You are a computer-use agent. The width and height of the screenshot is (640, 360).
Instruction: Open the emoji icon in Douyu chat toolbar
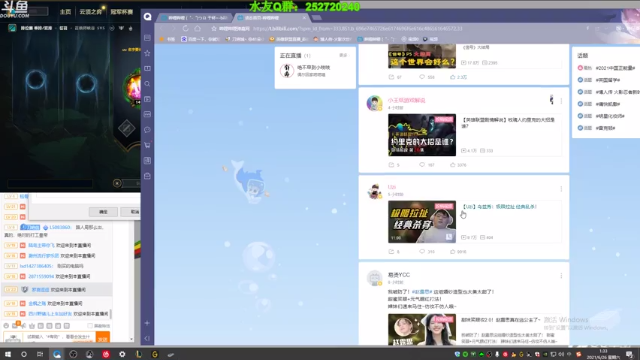click(6, 326)
